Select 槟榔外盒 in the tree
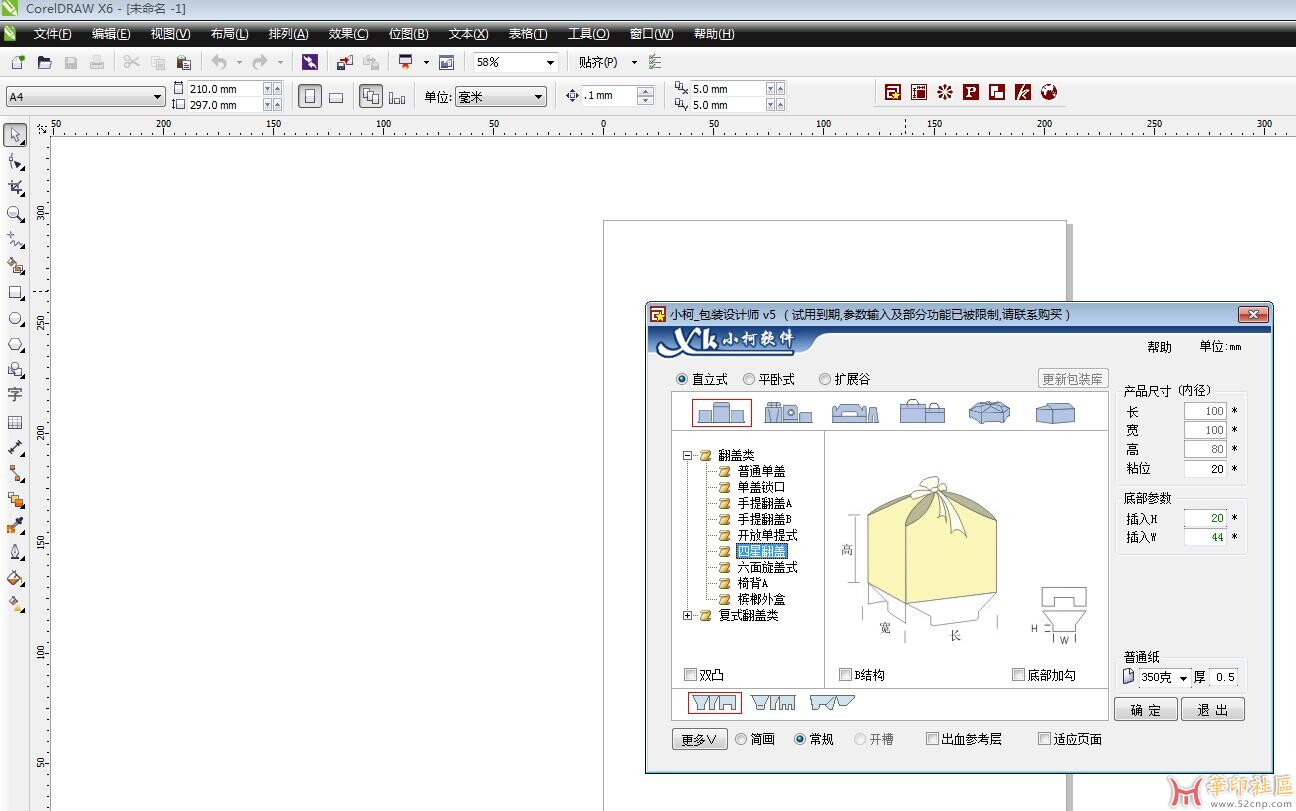Viewport: 1296px width, 811px height. point(761,599)
